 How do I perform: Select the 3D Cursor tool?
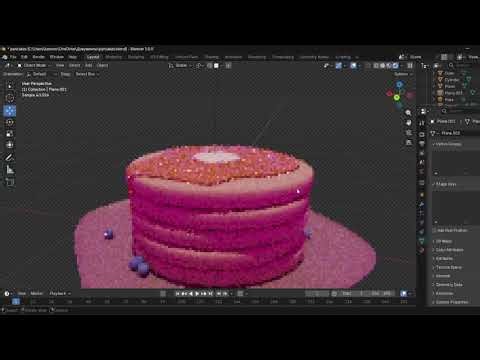tap(10, 98)
